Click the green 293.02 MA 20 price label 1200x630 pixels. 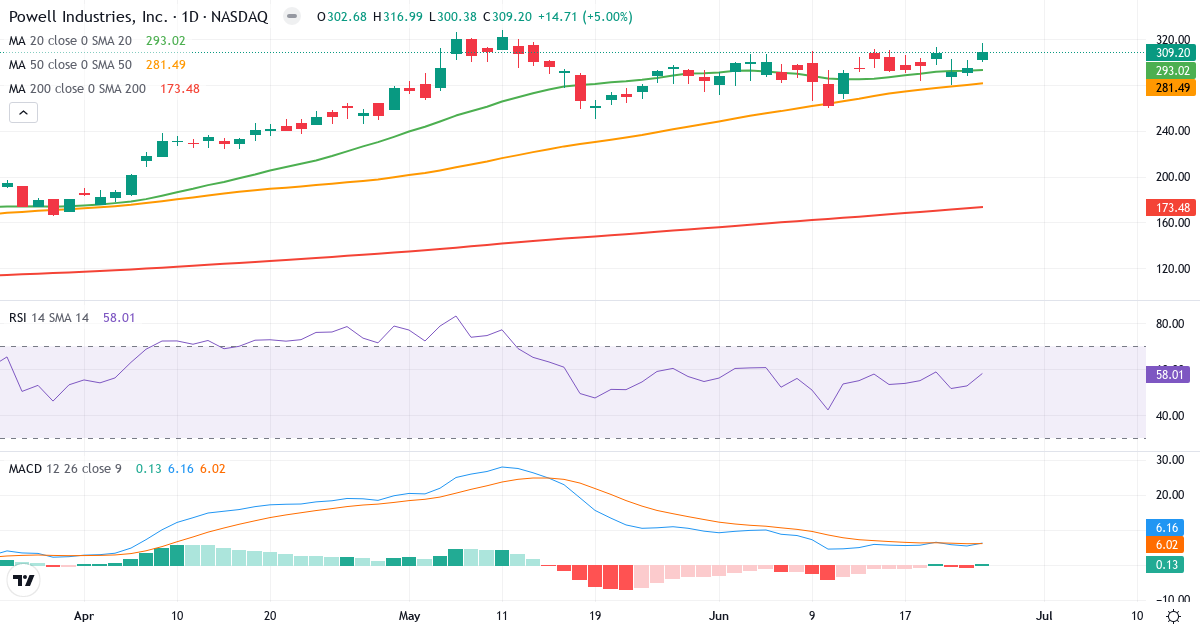(1171, 70)
